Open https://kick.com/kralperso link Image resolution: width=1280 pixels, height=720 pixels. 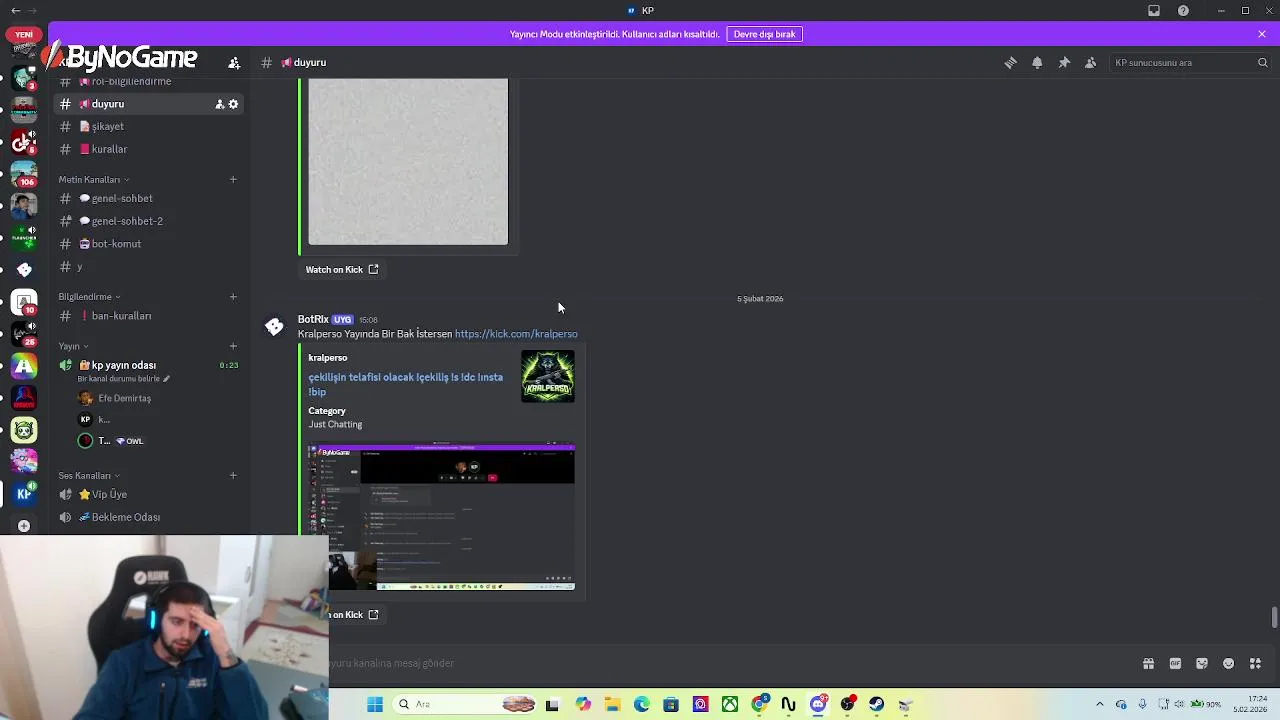516,334
